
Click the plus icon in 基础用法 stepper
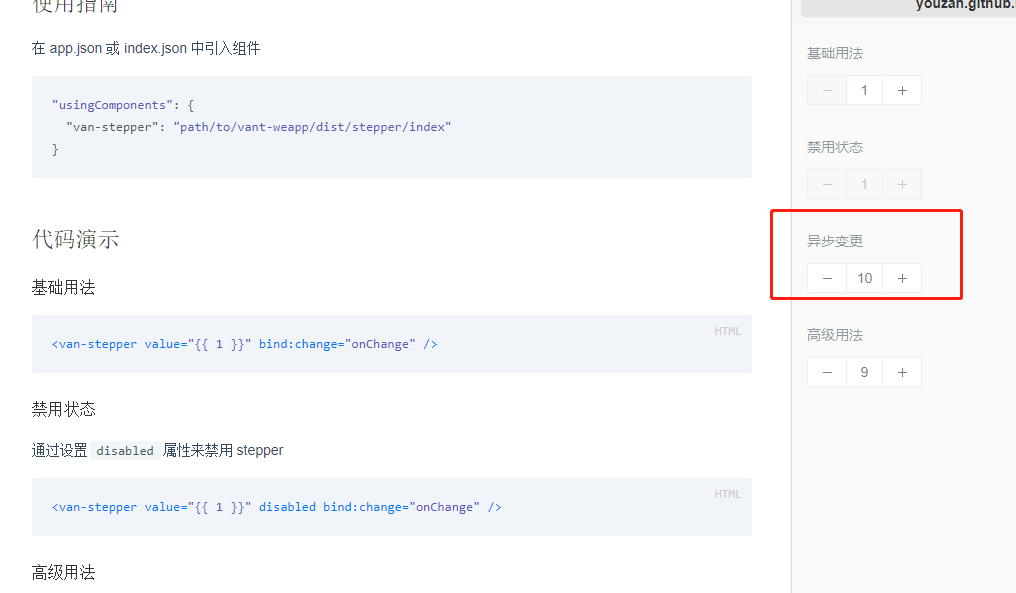pos(902,90)
